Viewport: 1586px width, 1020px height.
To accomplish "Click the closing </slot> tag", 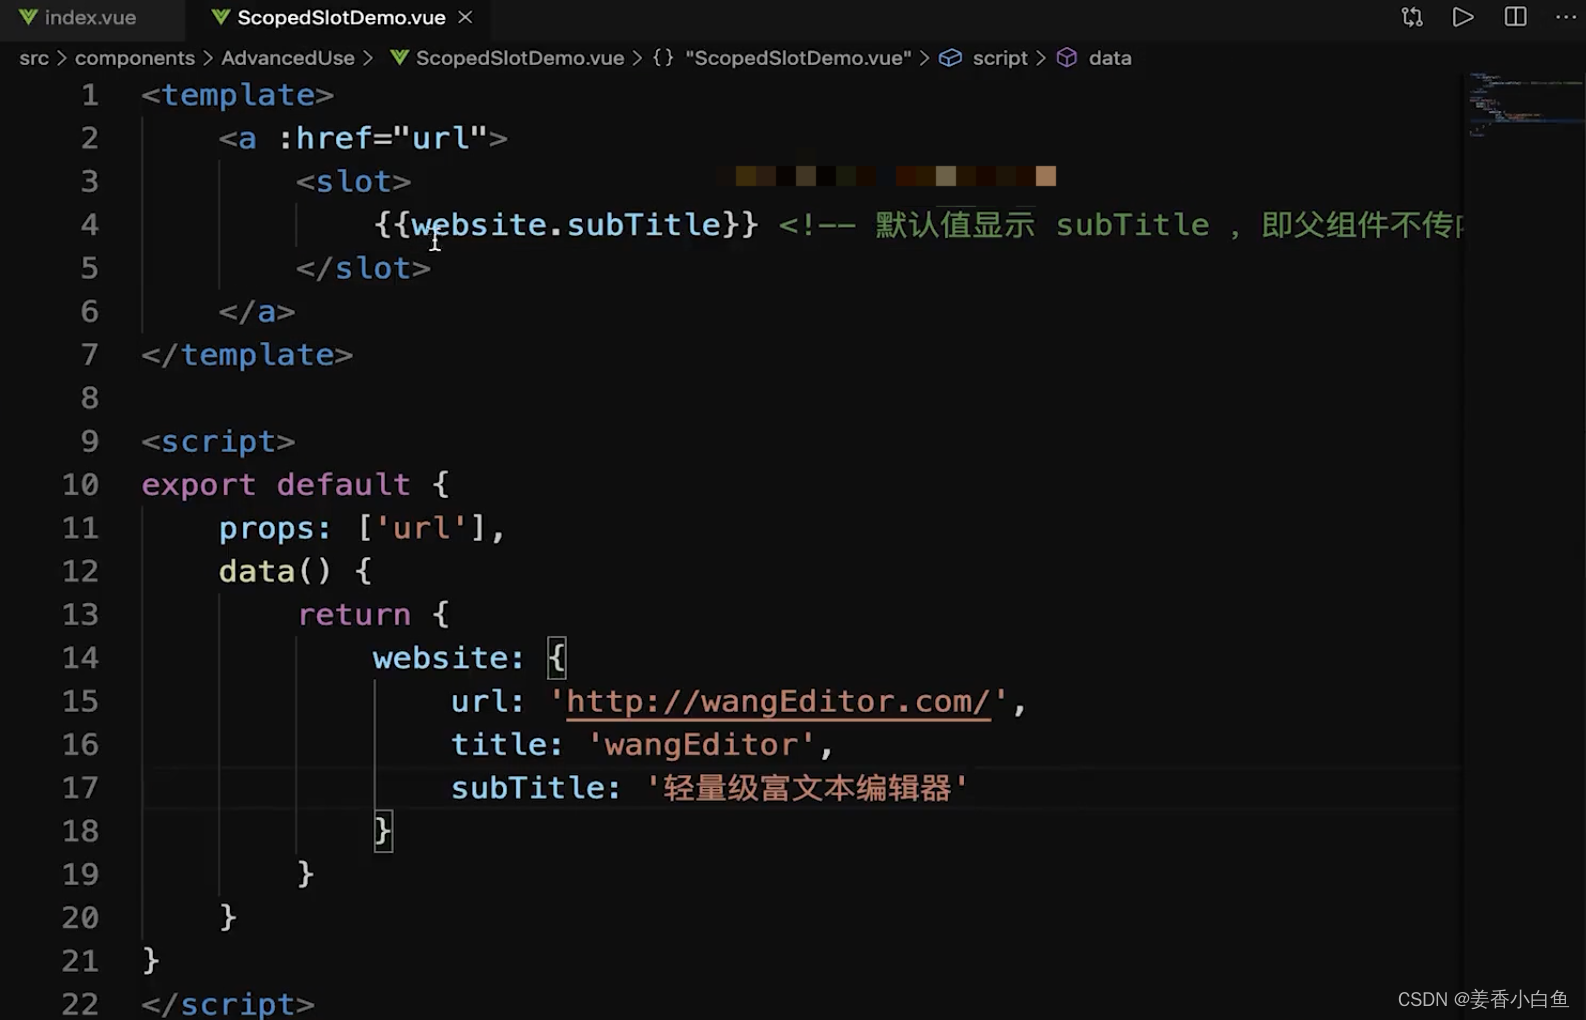I will point(363,268).
